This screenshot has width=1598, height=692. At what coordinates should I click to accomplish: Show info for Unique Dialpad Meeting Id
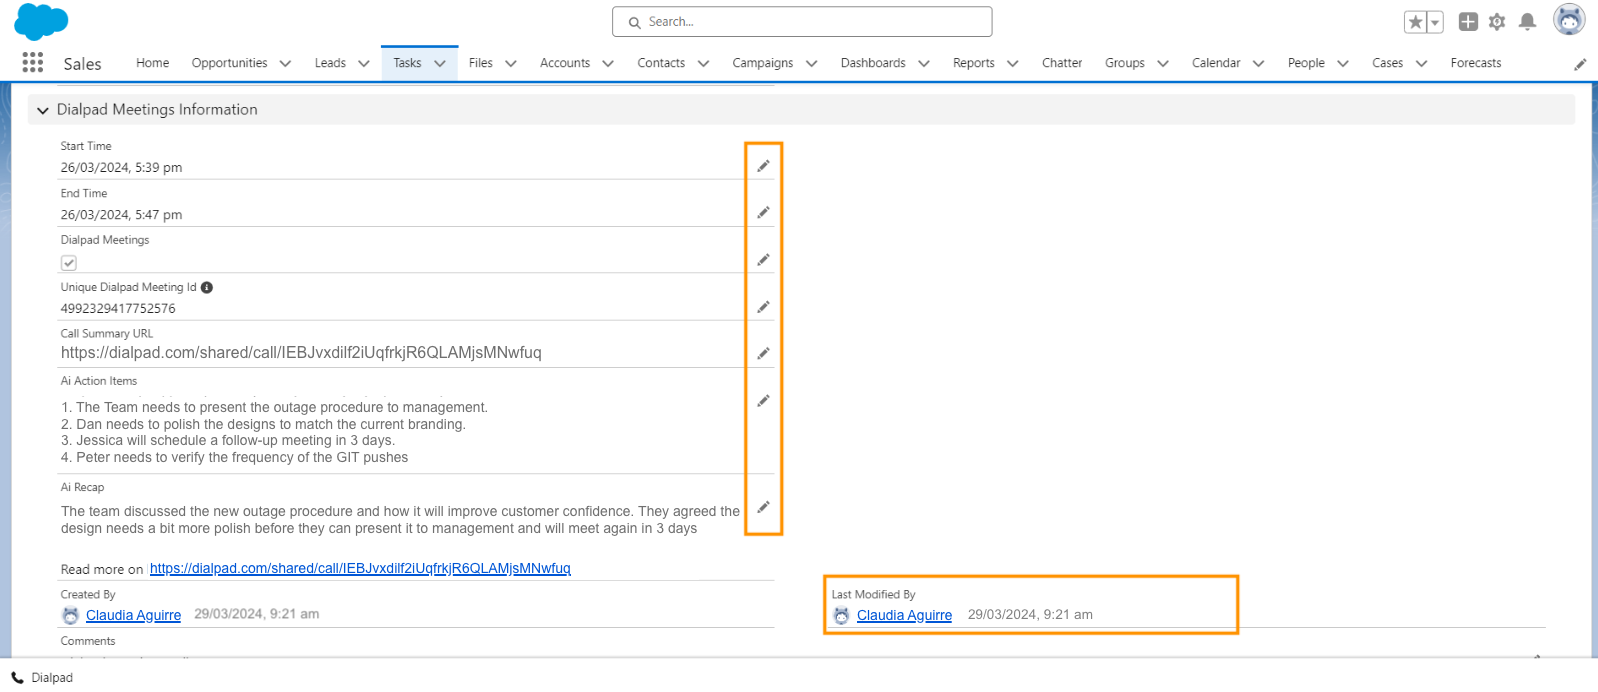click(x=207, y=287)
